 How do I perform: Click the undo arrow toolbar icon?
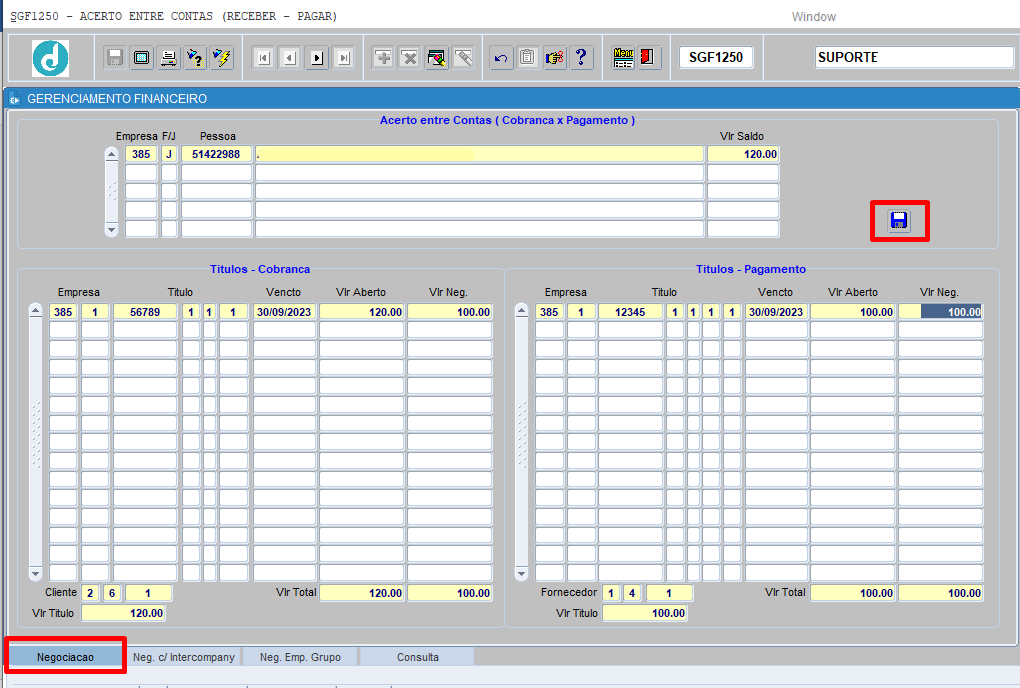pyautogui.click(x=500, y=58)
